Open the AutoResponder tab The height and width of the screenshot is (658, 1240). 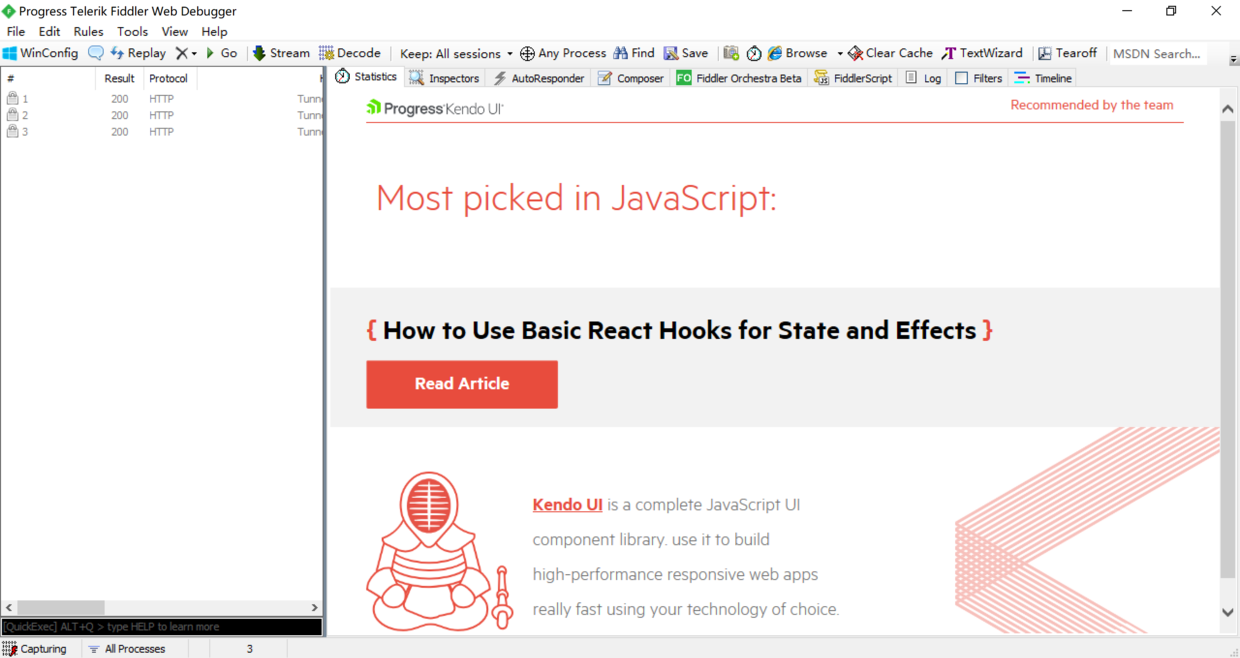click(538, 78)
